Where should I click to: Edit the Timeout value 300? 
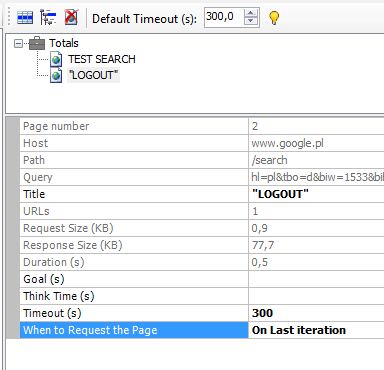click(263, 313)
